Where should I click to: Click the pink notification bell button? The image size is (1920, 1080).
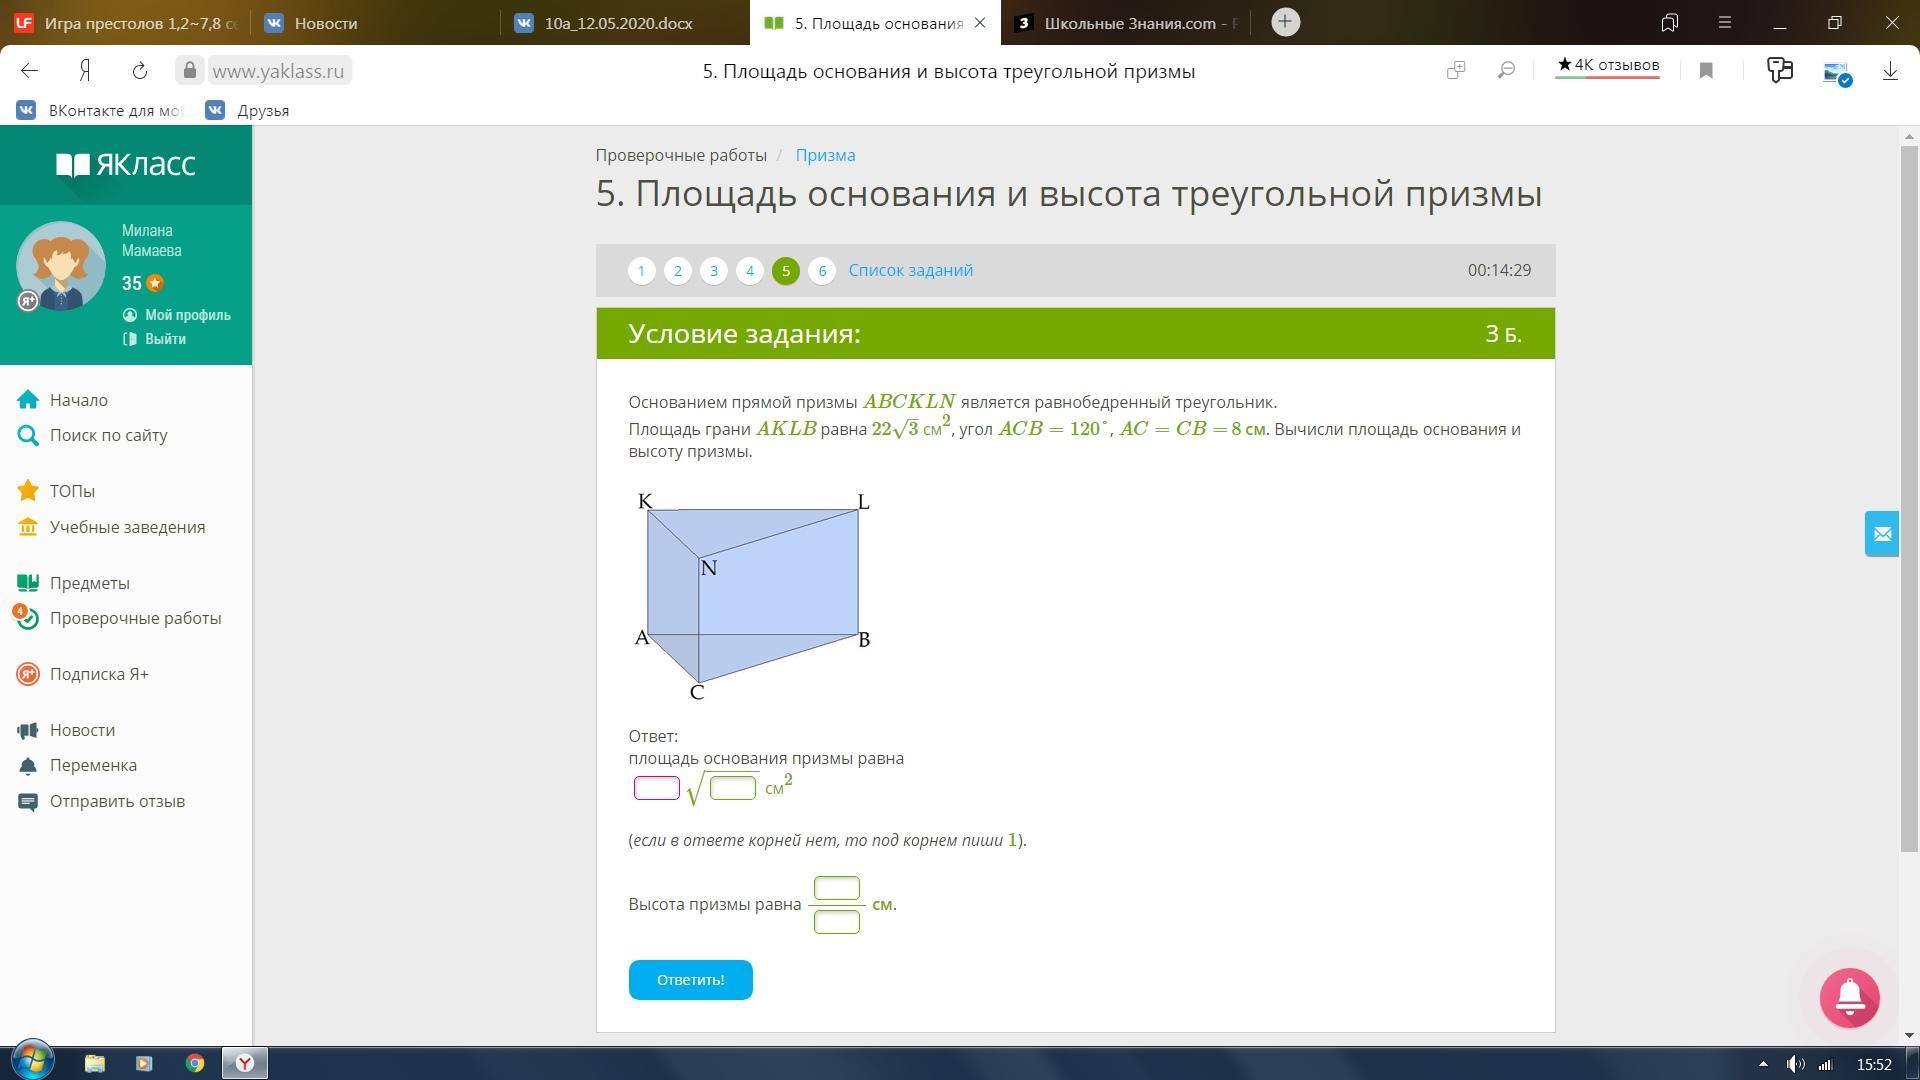pos(1849,997)
